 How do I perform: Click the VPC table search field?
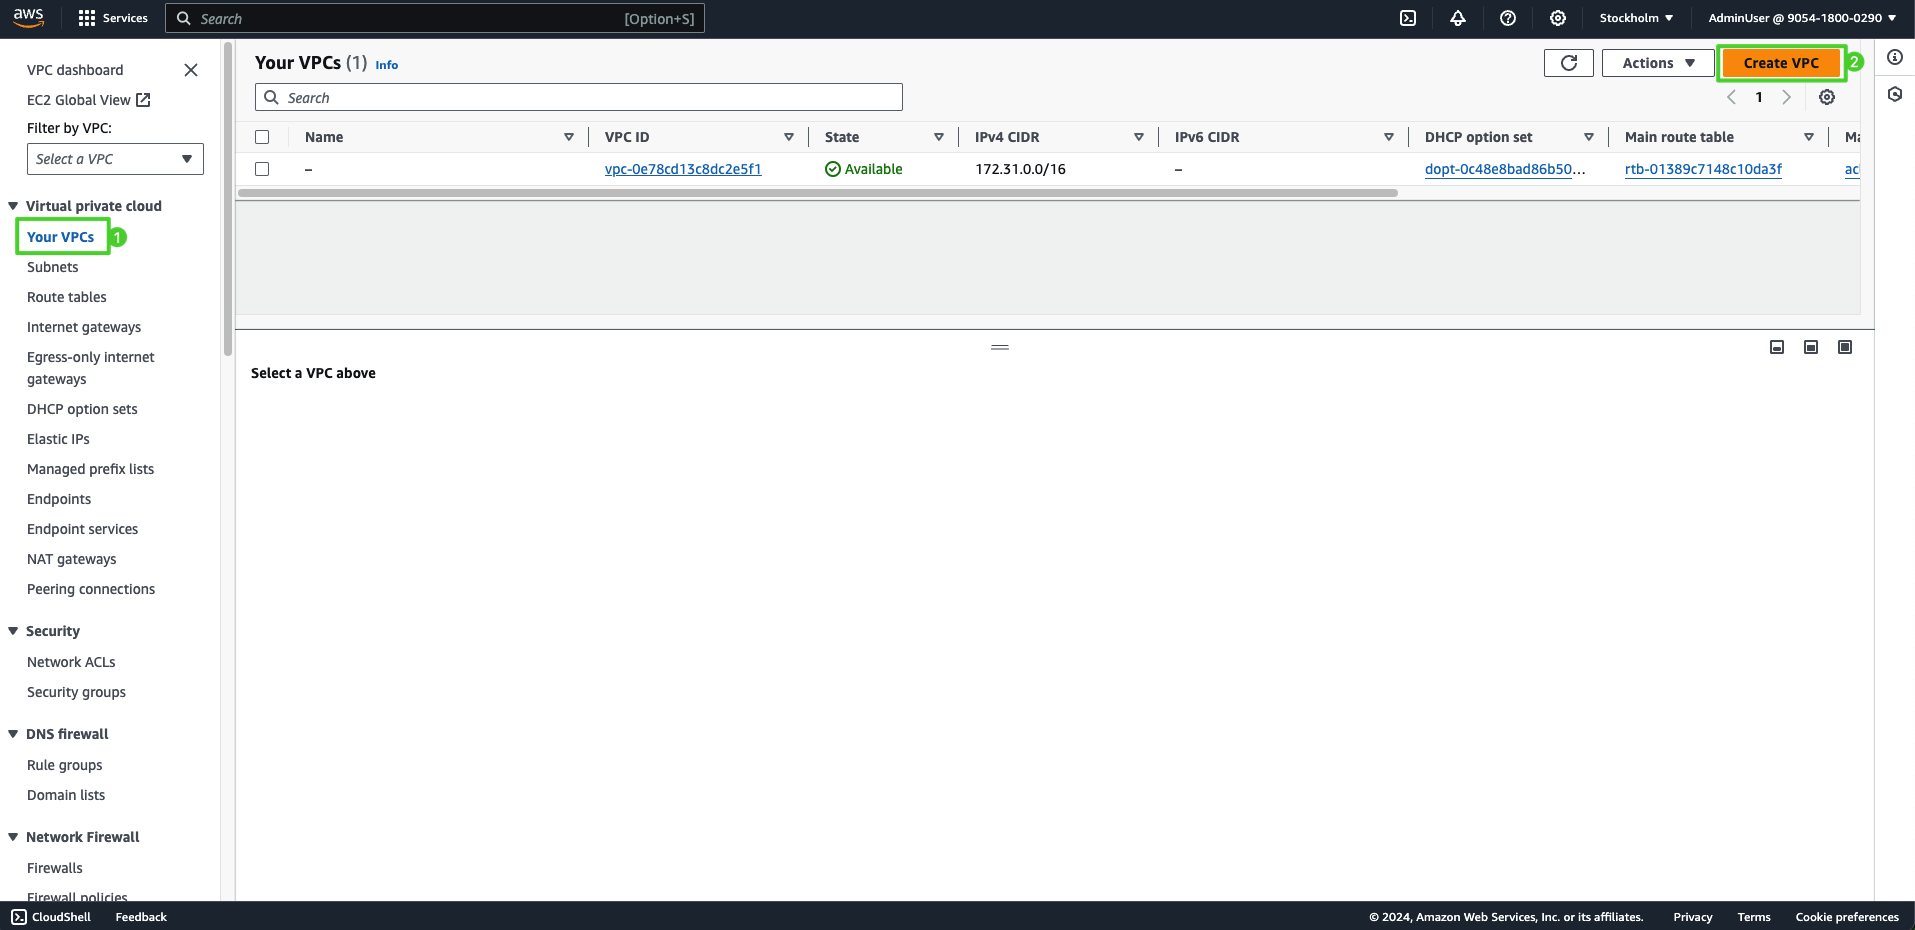point(580,98)
